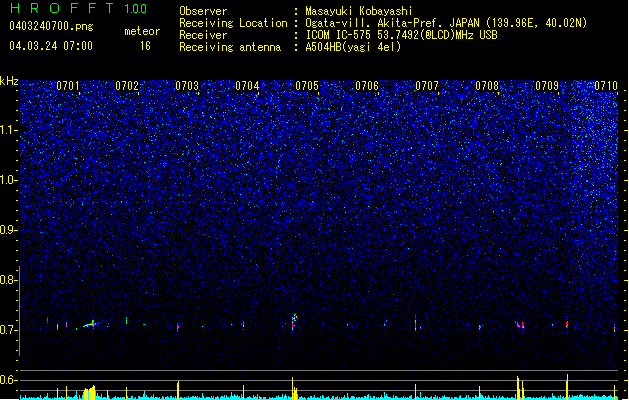Click the long slanted meteor echo after 0701
Image resolution: width=629 pixels, height=400 pixels.
pos(91,324)
